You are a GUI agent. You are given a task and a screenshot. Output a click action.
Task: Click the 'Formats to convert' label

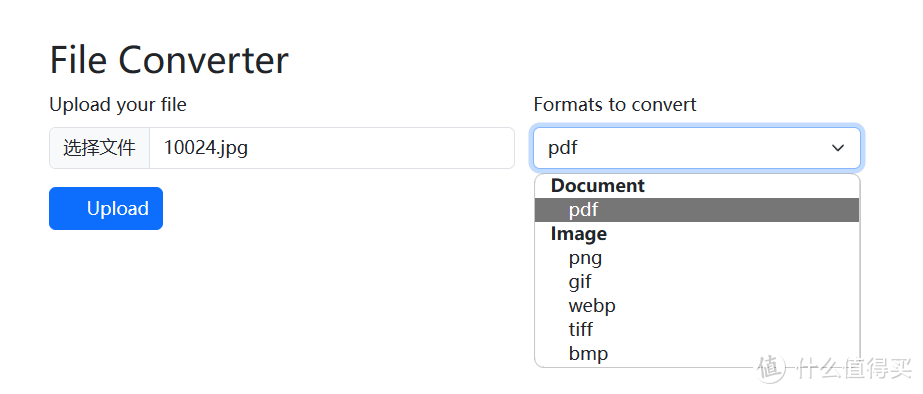(615, 105)
